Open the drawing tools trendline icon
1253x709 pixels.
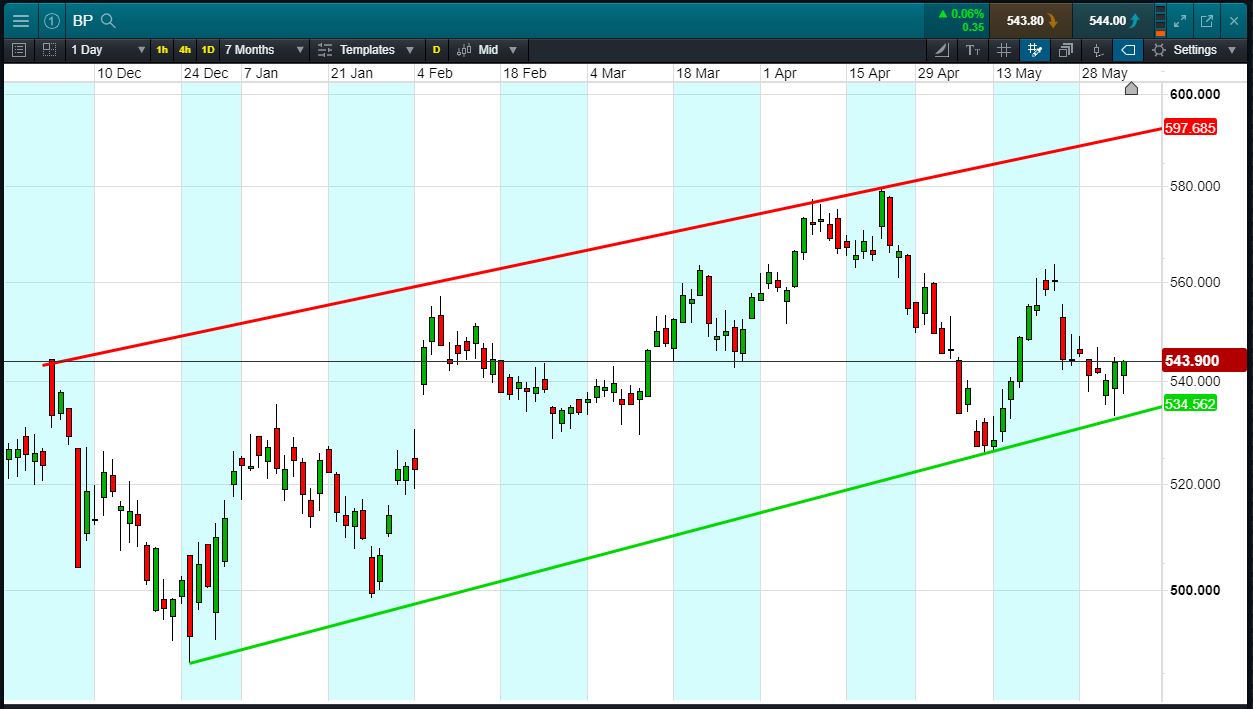click(942, 49)
